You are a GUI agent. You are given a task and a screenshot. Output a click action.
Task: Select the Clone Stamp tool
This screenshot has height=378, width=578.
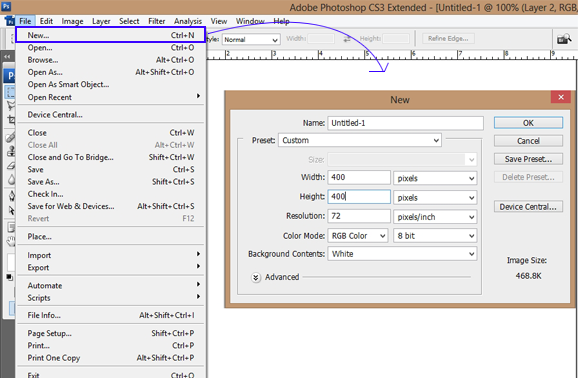point(10,151)
